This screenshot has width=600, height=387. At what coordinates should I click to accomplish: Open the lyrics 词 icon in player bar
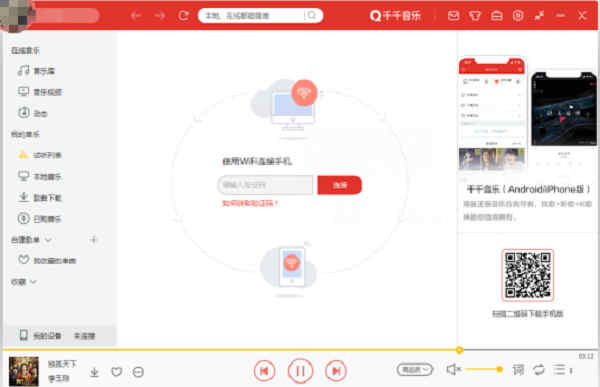click(518, 370)
